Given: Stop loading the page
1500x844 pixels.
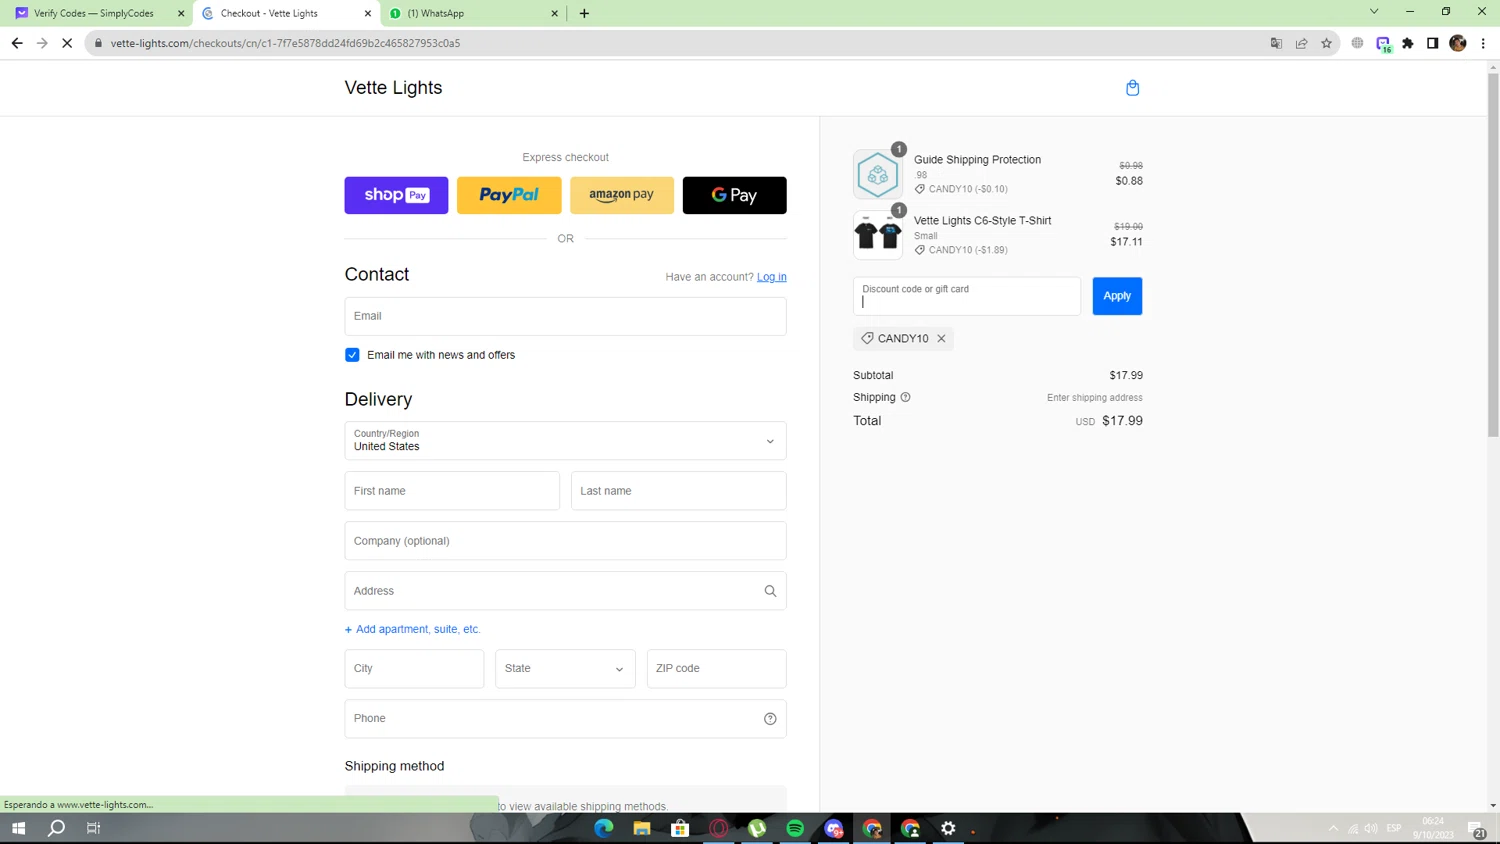Looking at the screenshot, I should [x=67, y=43].
